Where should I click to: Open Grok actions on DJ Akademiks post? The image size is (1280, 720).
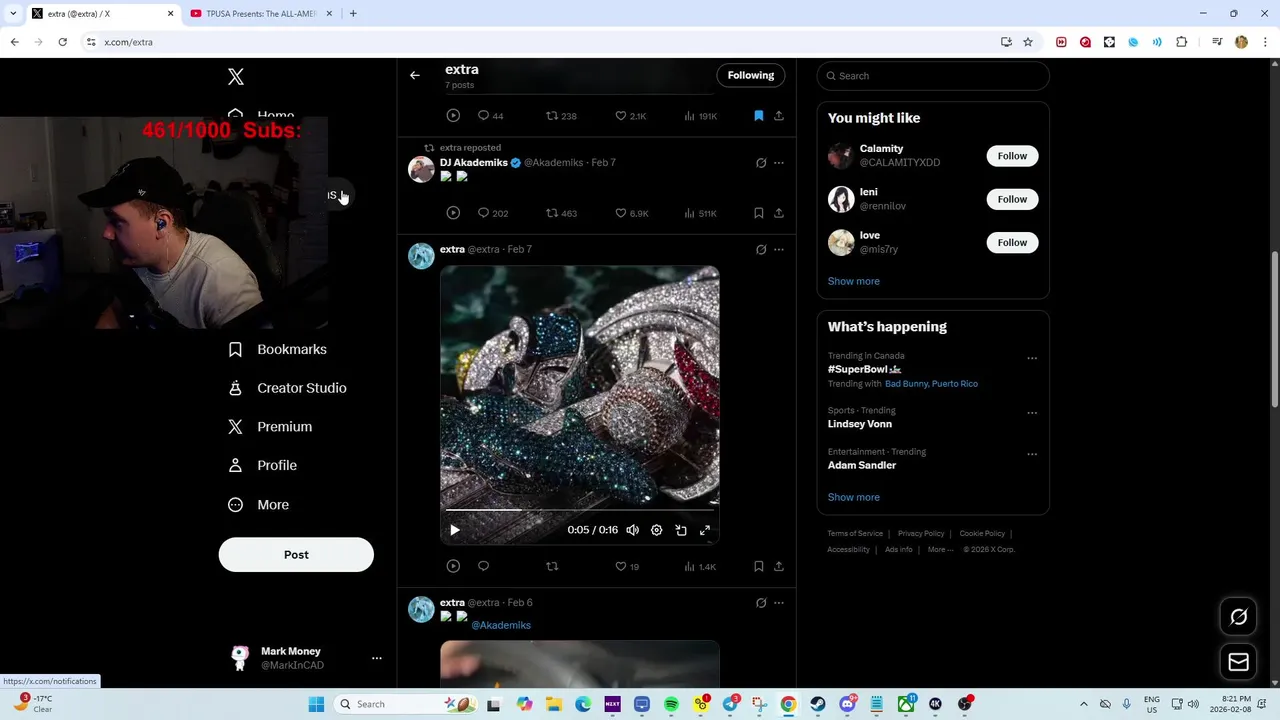tap(761, 163)
